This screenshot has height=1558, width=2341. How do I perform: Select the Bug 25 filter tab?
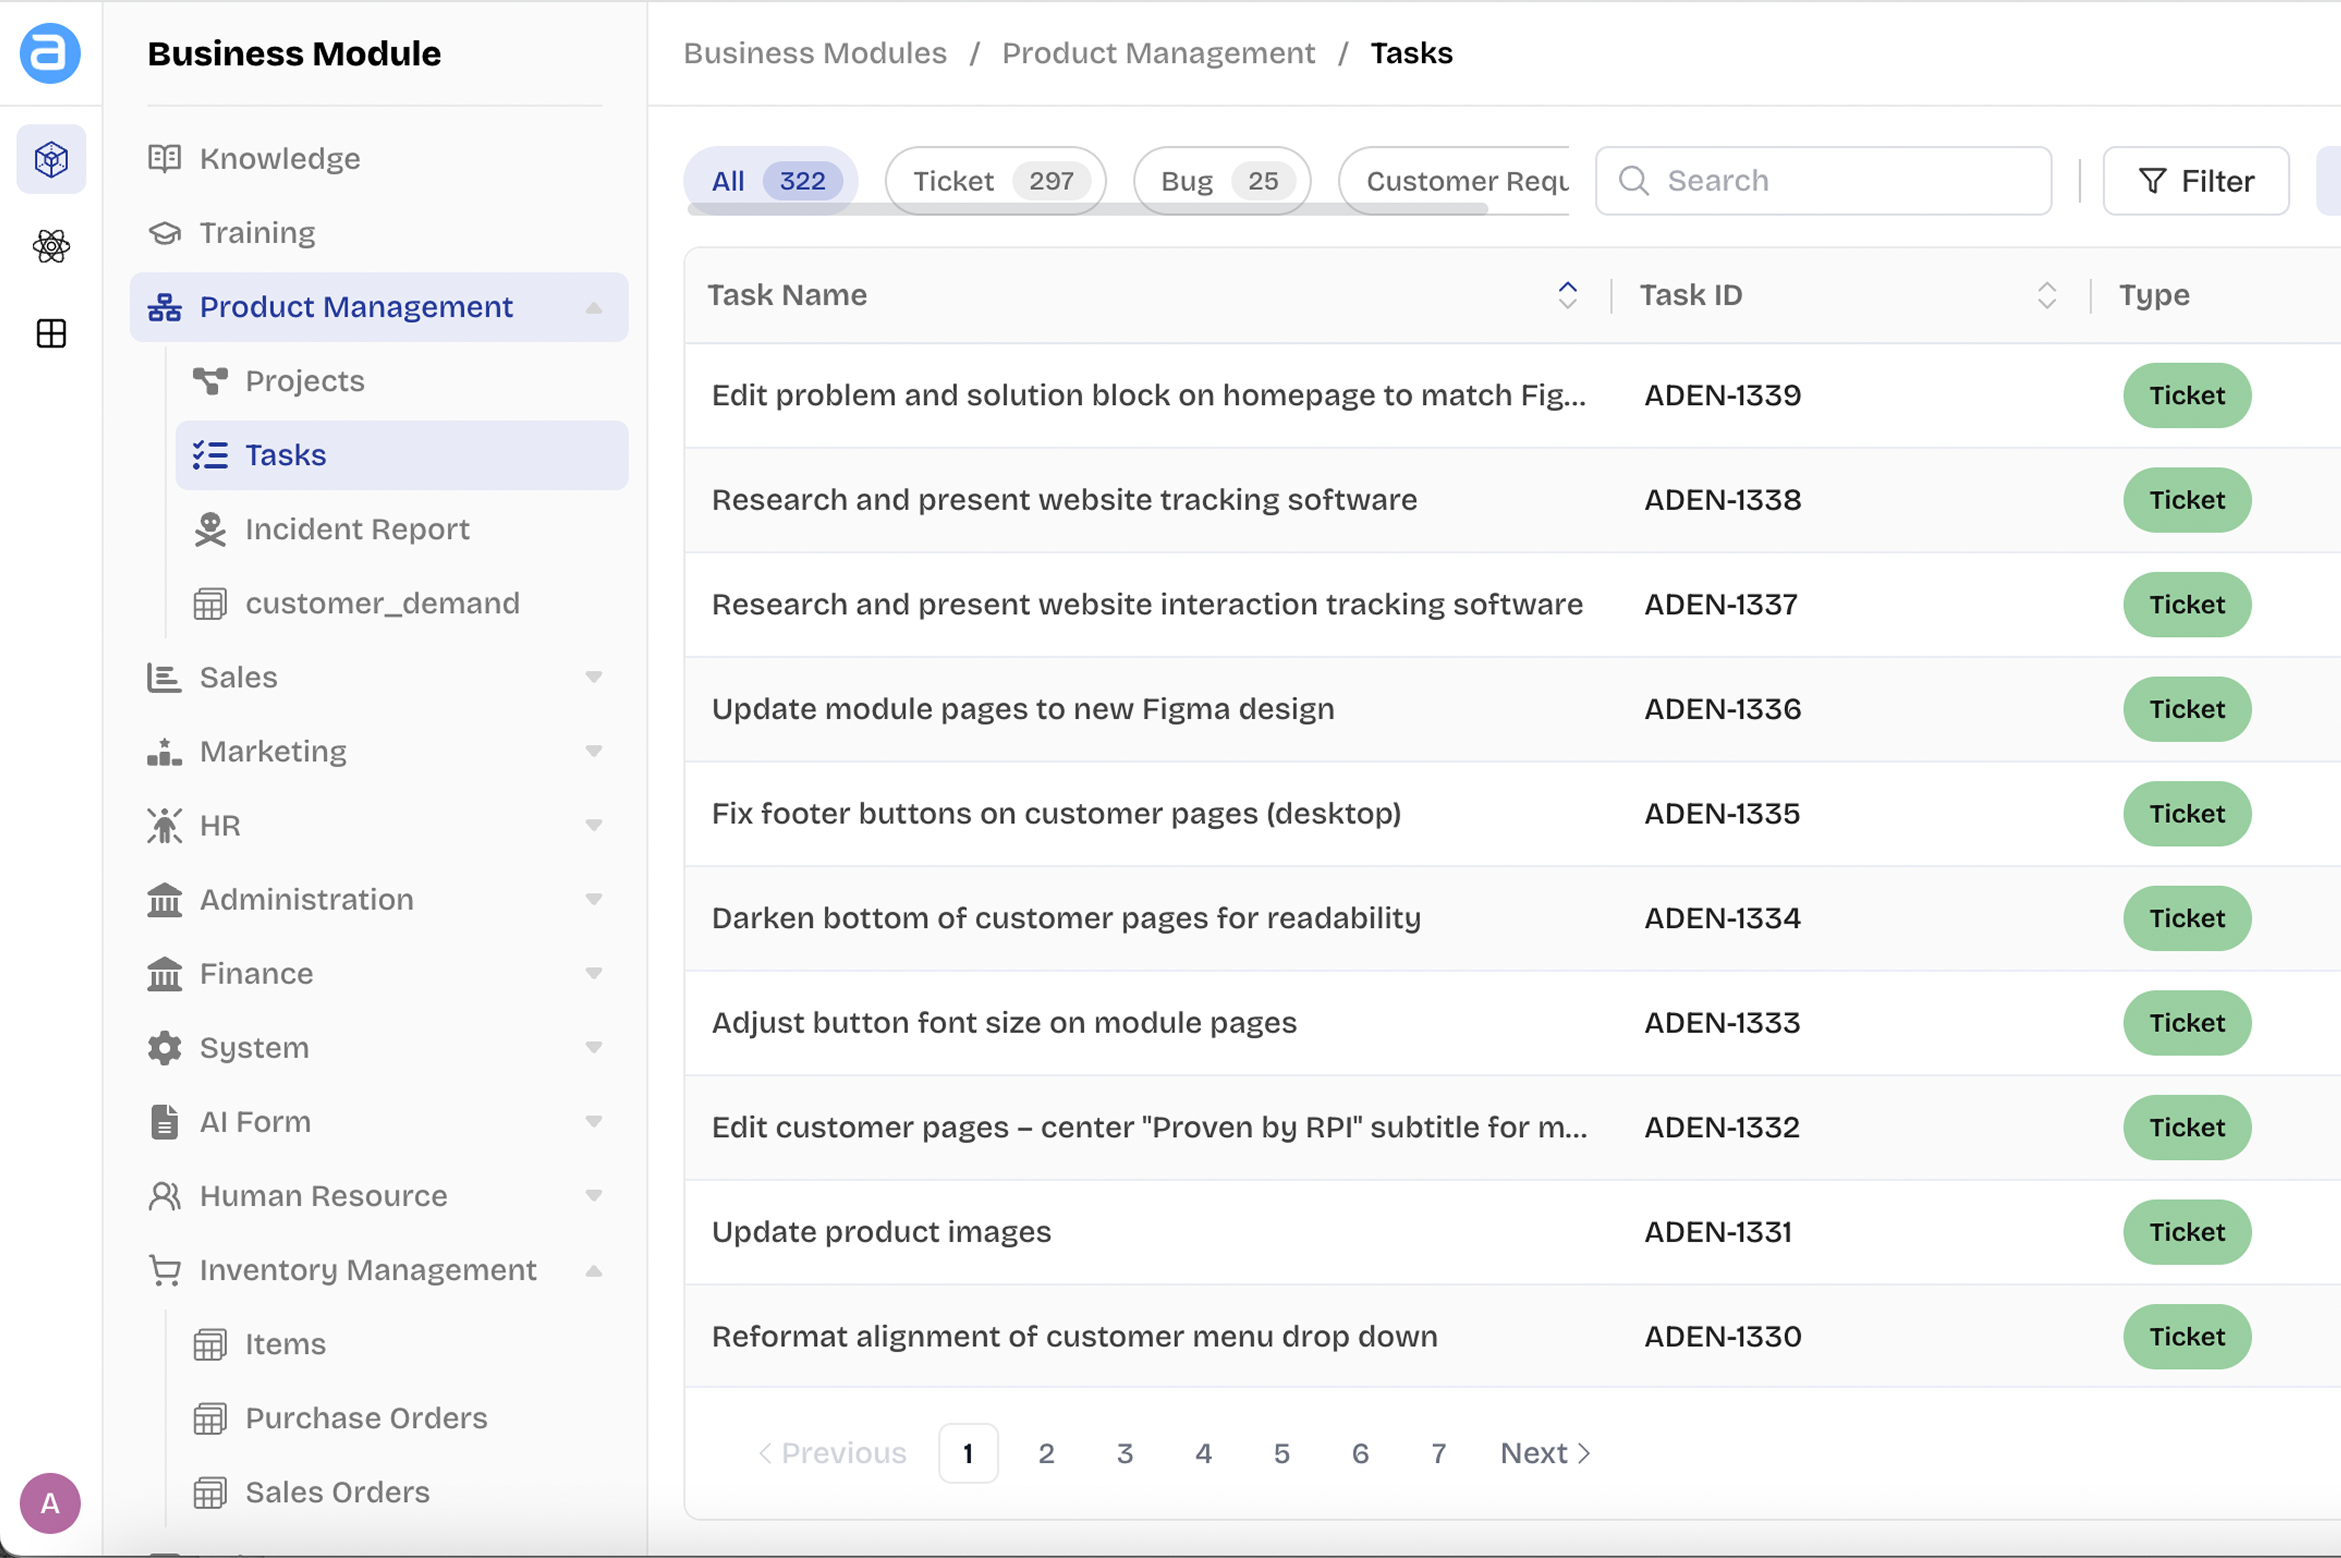tap(1221, 181)
